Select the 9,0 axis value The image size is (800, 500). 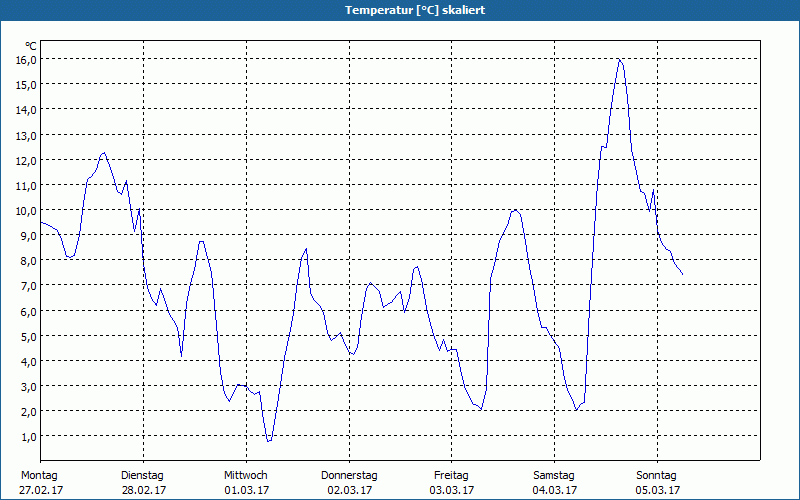(x=29, y=236)
